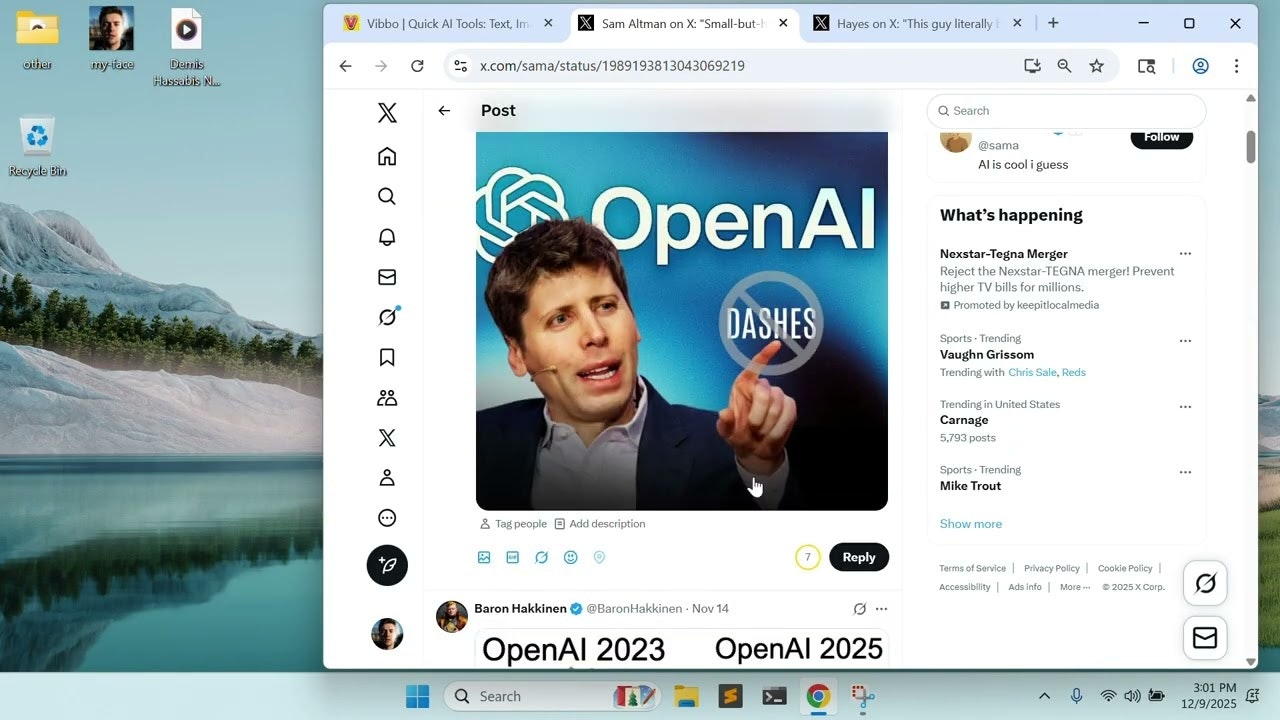Open Sublime Text from taskbar
The width and height of the screenshot is (1280, 720).
(731, 696)
